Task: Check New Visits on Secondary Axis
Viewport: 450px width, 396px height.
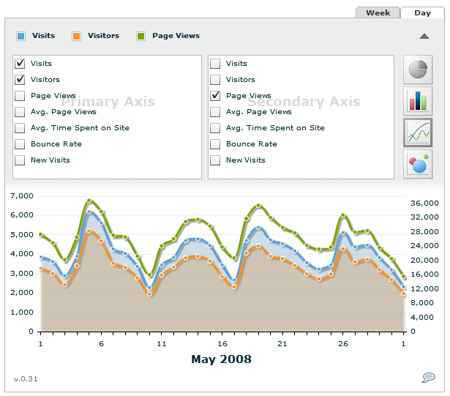Action: tap(215, 160)
